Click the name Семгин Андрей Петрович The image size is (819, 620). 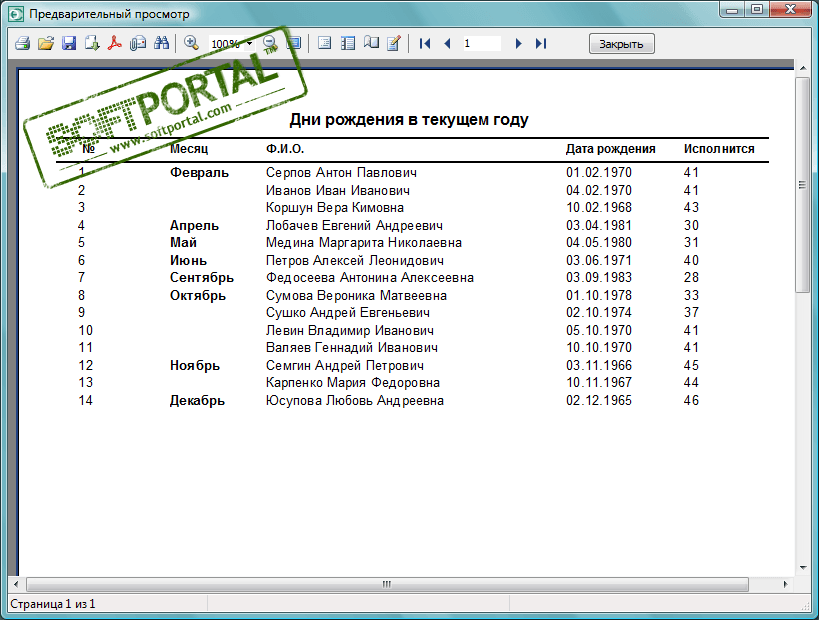click(x=345, y=365)
